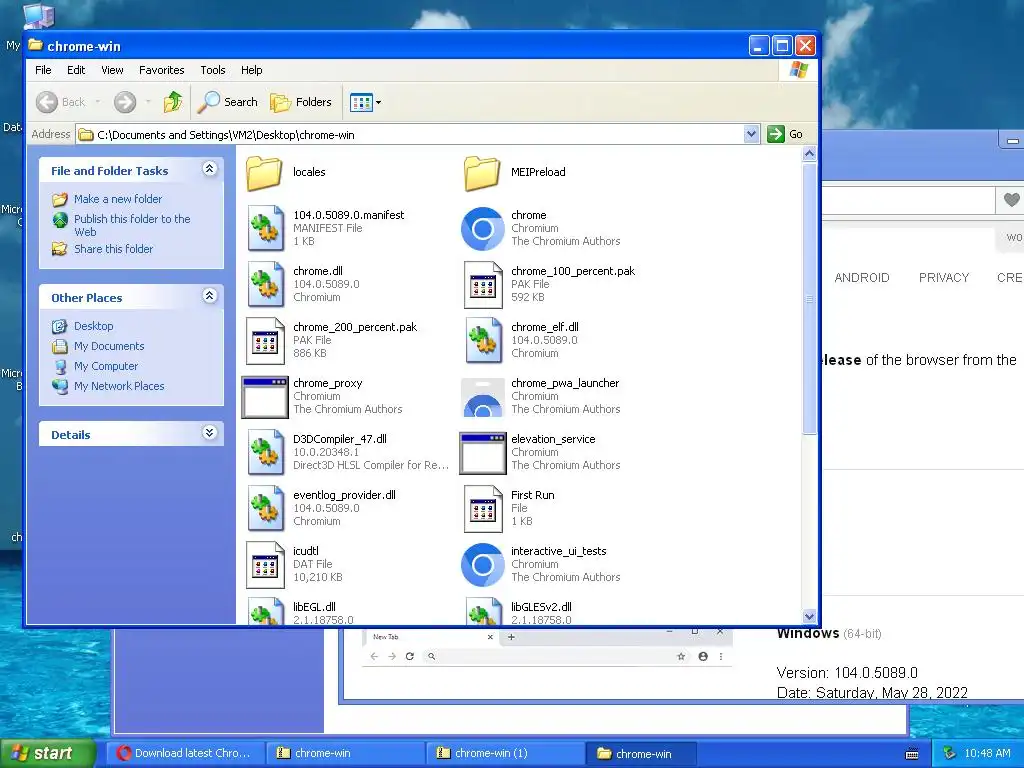Viewport: 1024px width, 768px height.
Task: Click Share this folder
Action: pyautogui.click(x=114, y=249)
